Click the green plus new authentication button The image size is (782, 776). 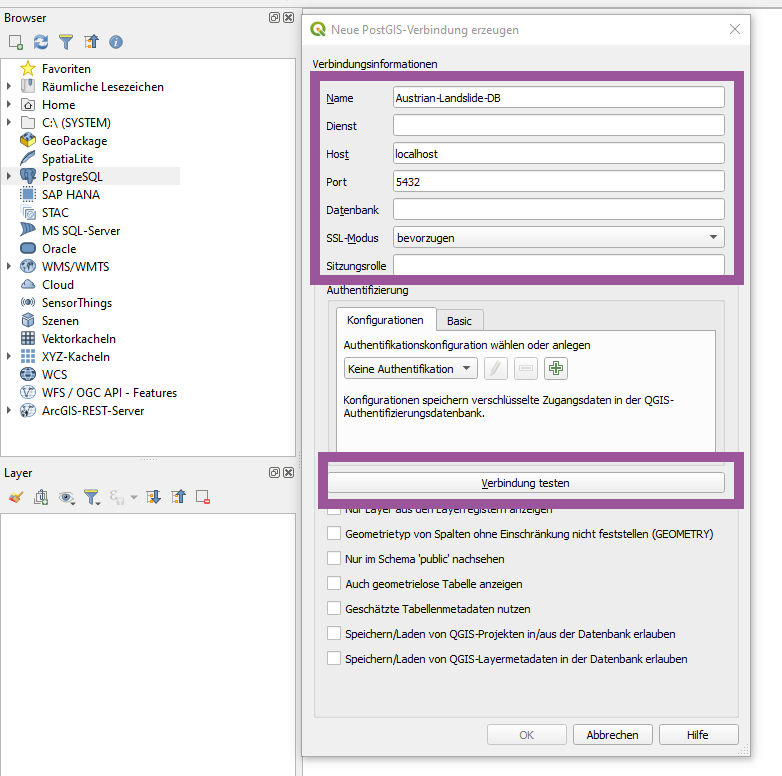(556, 369)
